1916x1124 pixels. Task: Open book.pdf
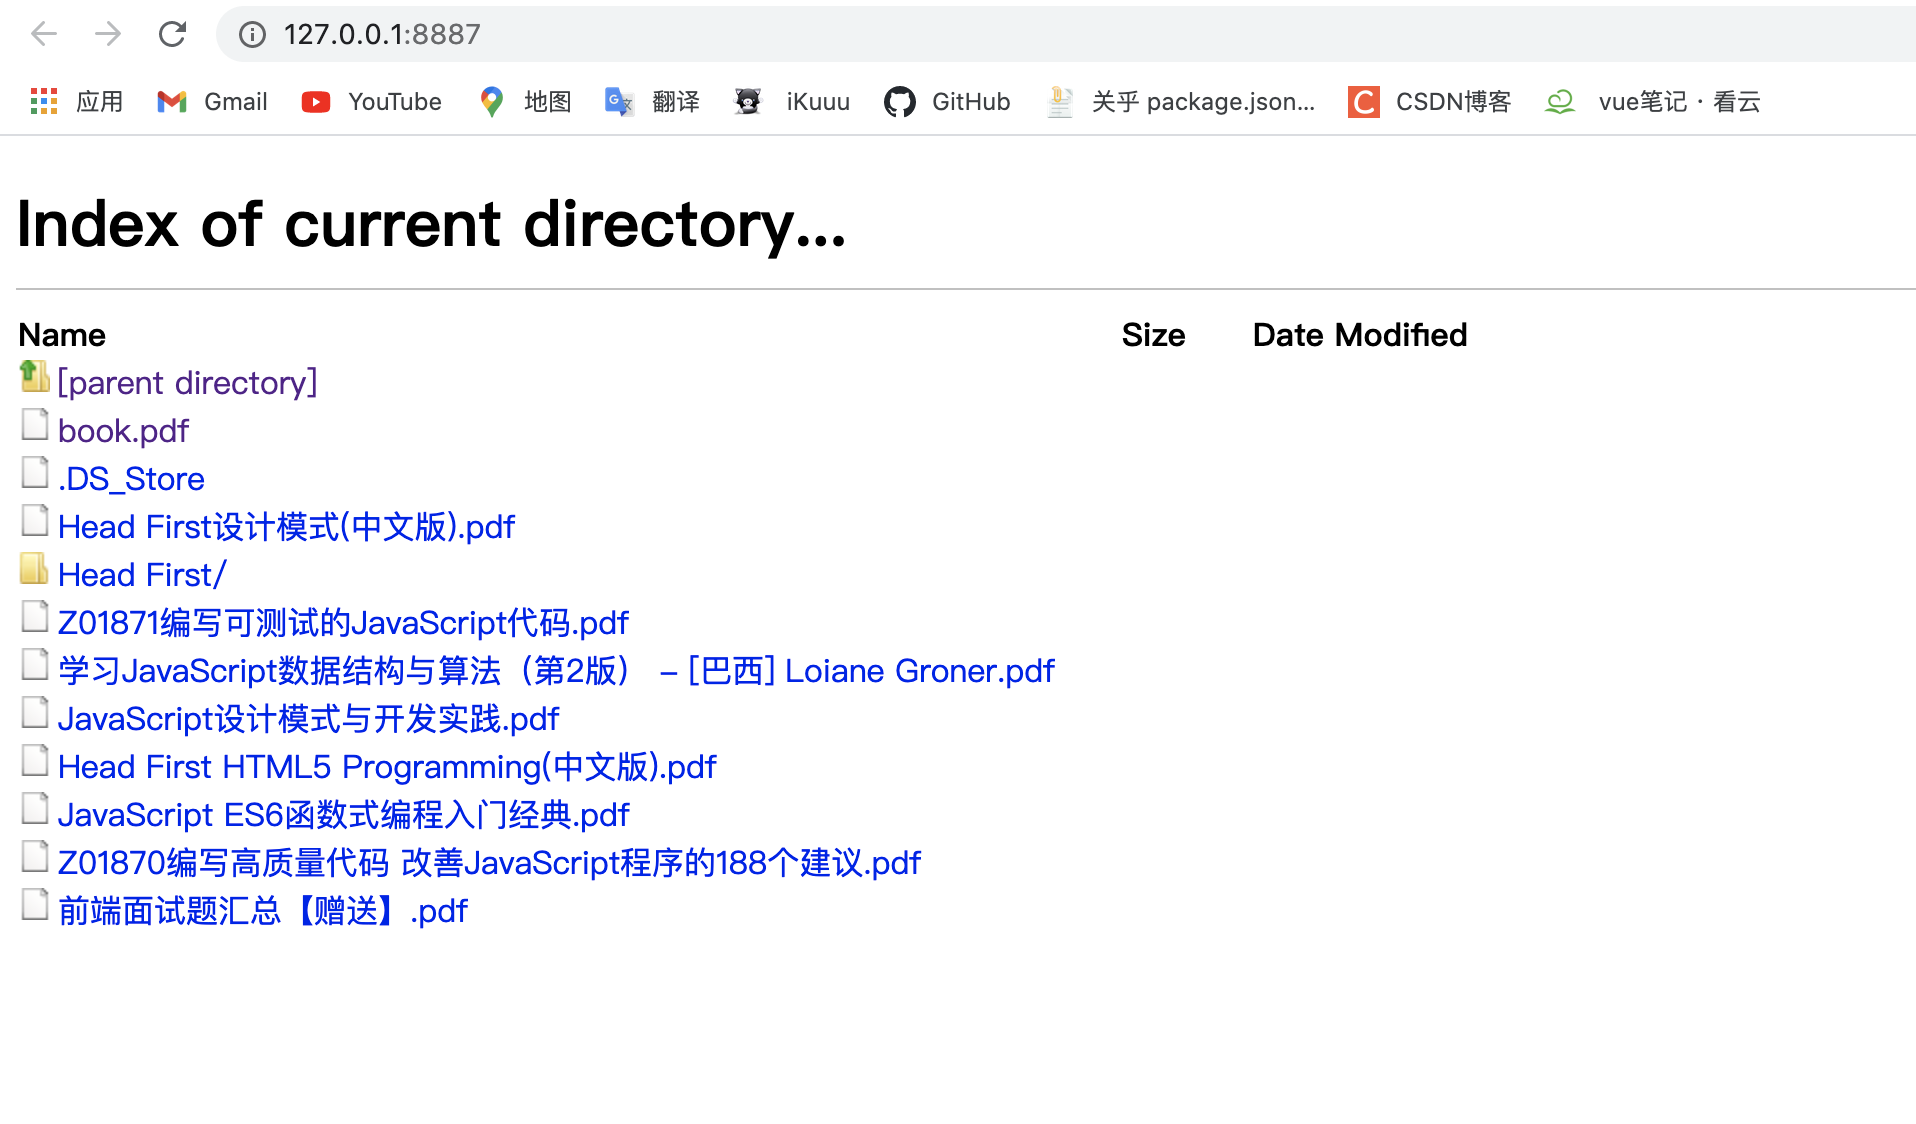(123, 430)
